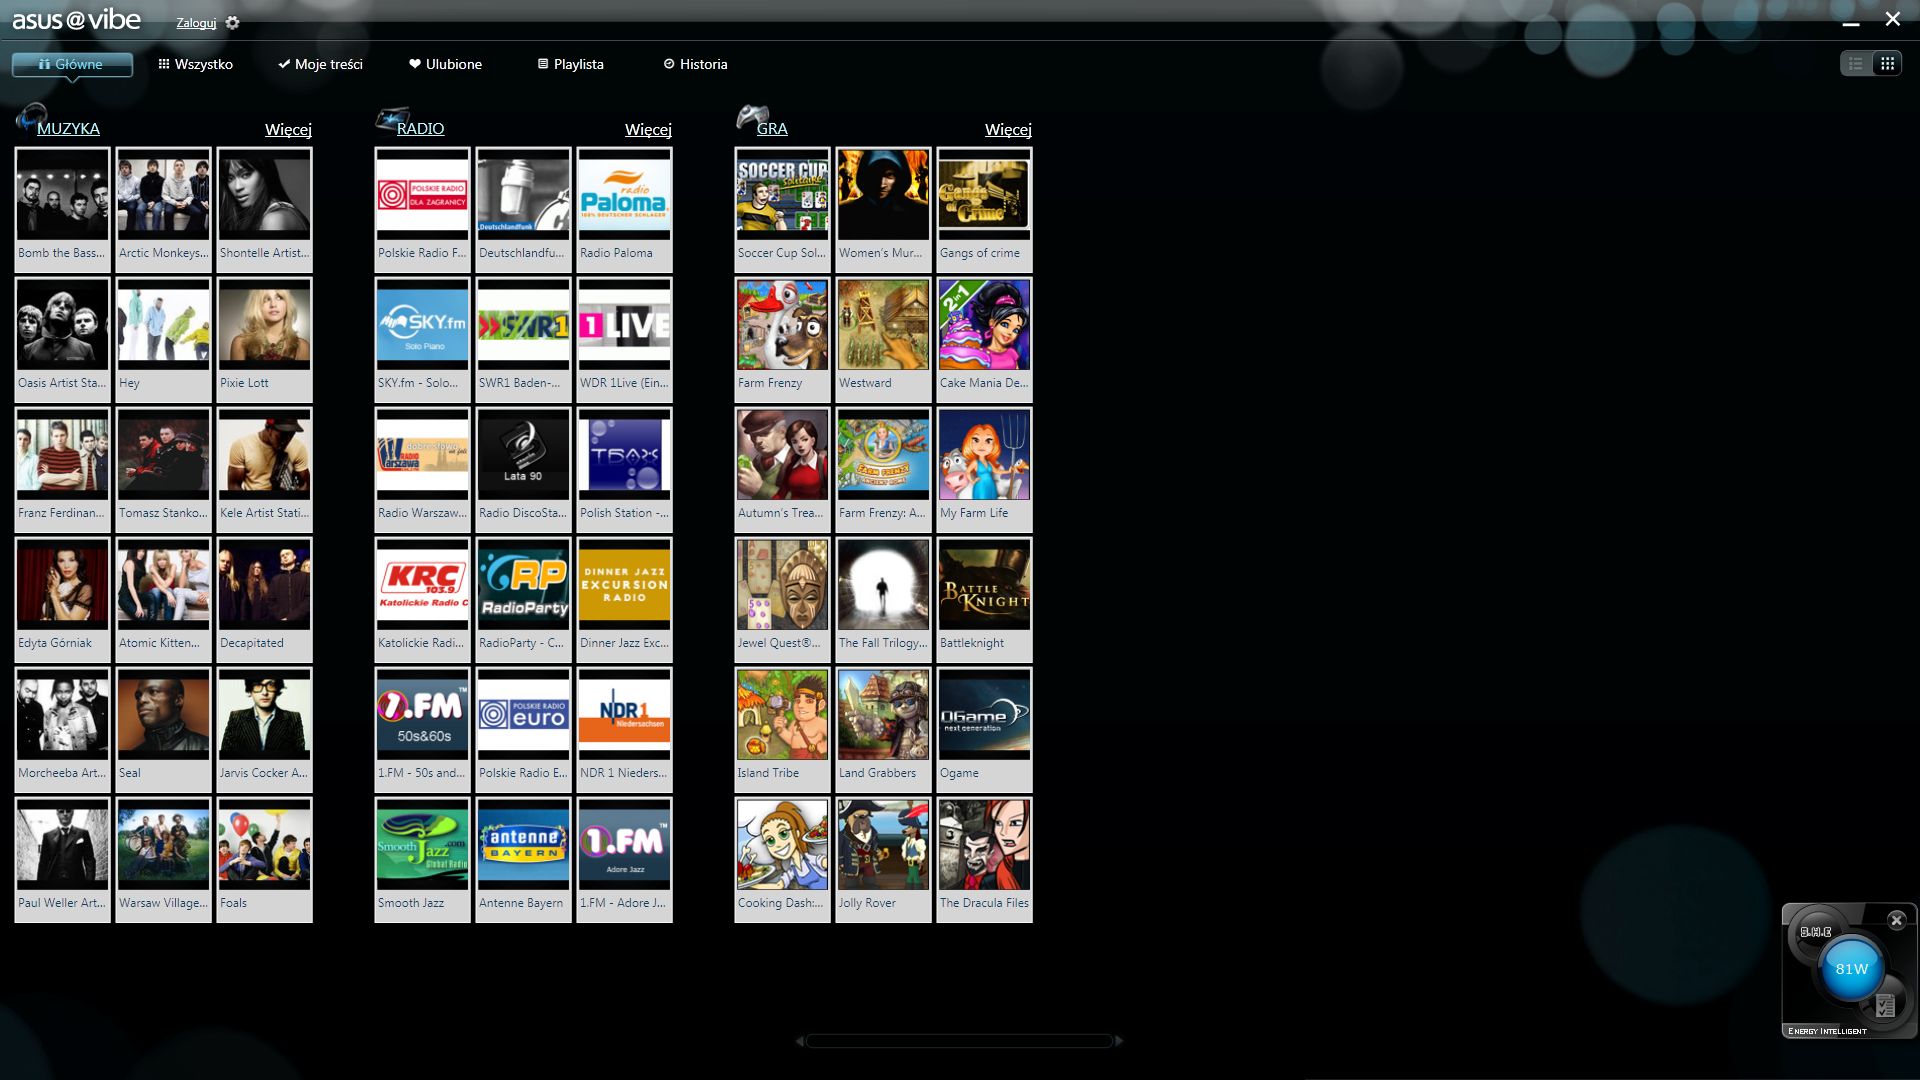Switch to grid view layout
Screen dimensions: 1920x1080
tap(1887, 64)
